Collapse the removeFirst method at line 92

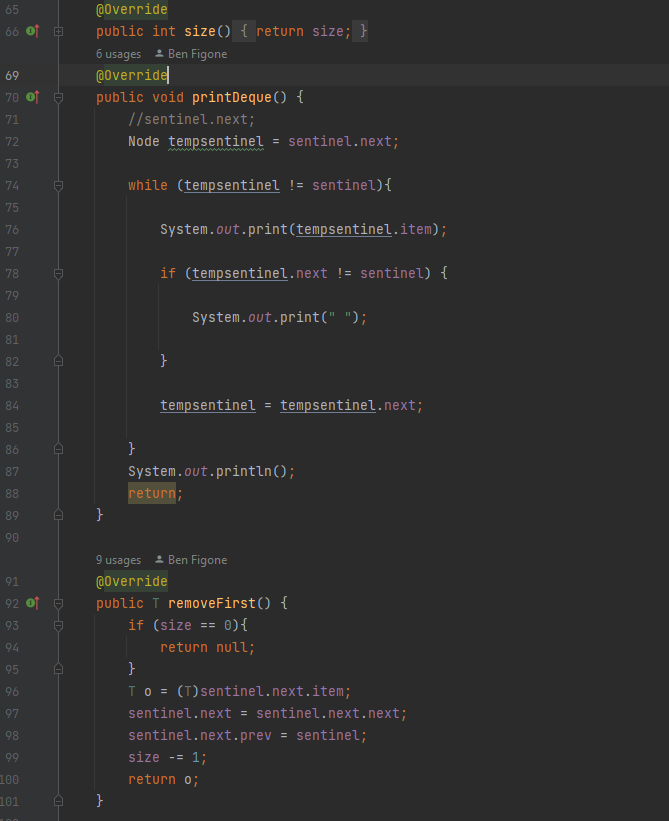point(58,603)
